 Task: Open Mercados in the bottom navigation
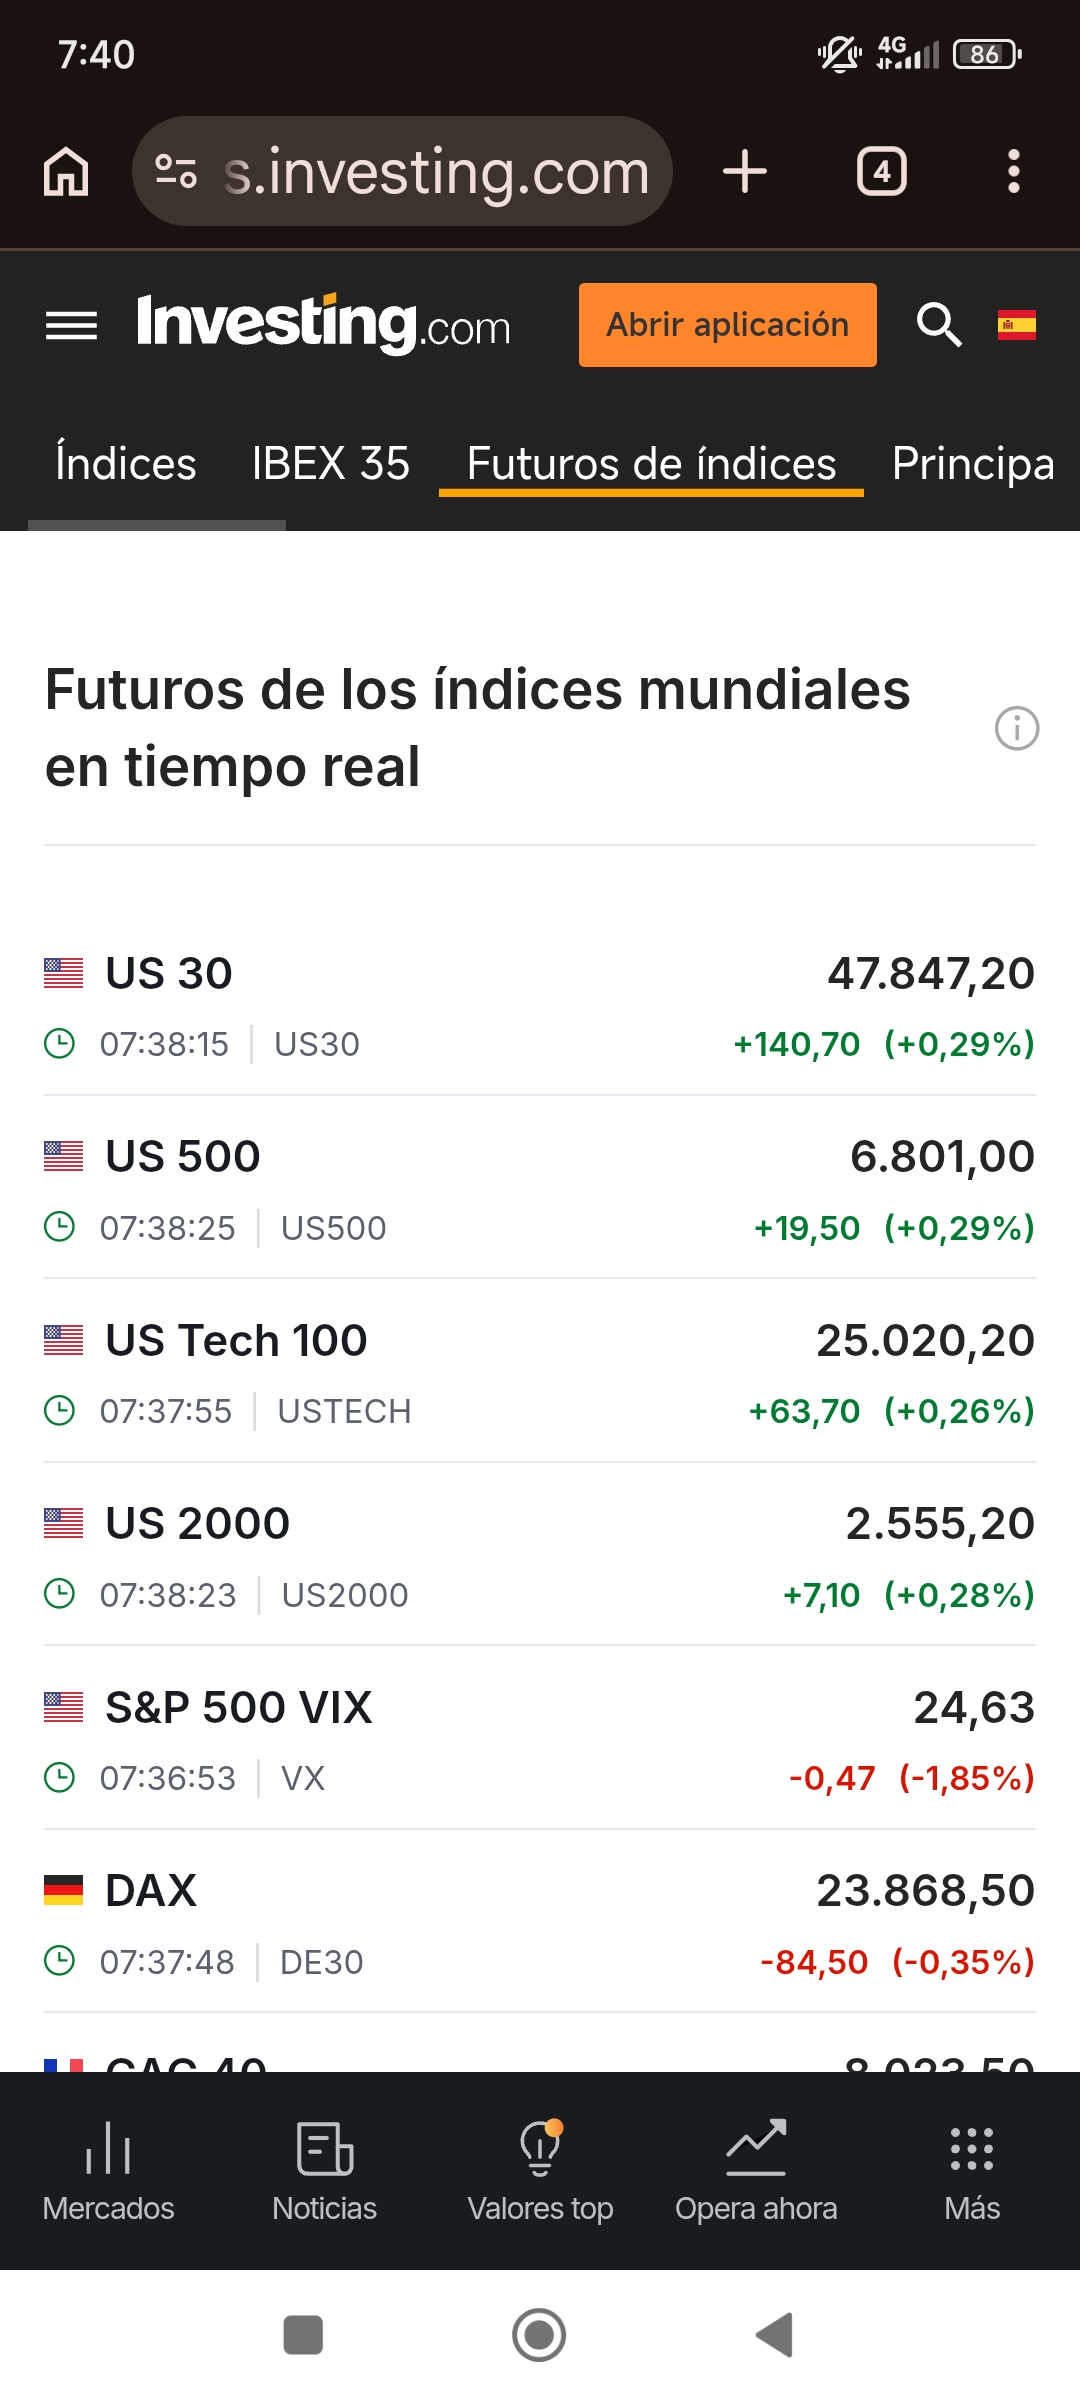(x=108, y=2172)
